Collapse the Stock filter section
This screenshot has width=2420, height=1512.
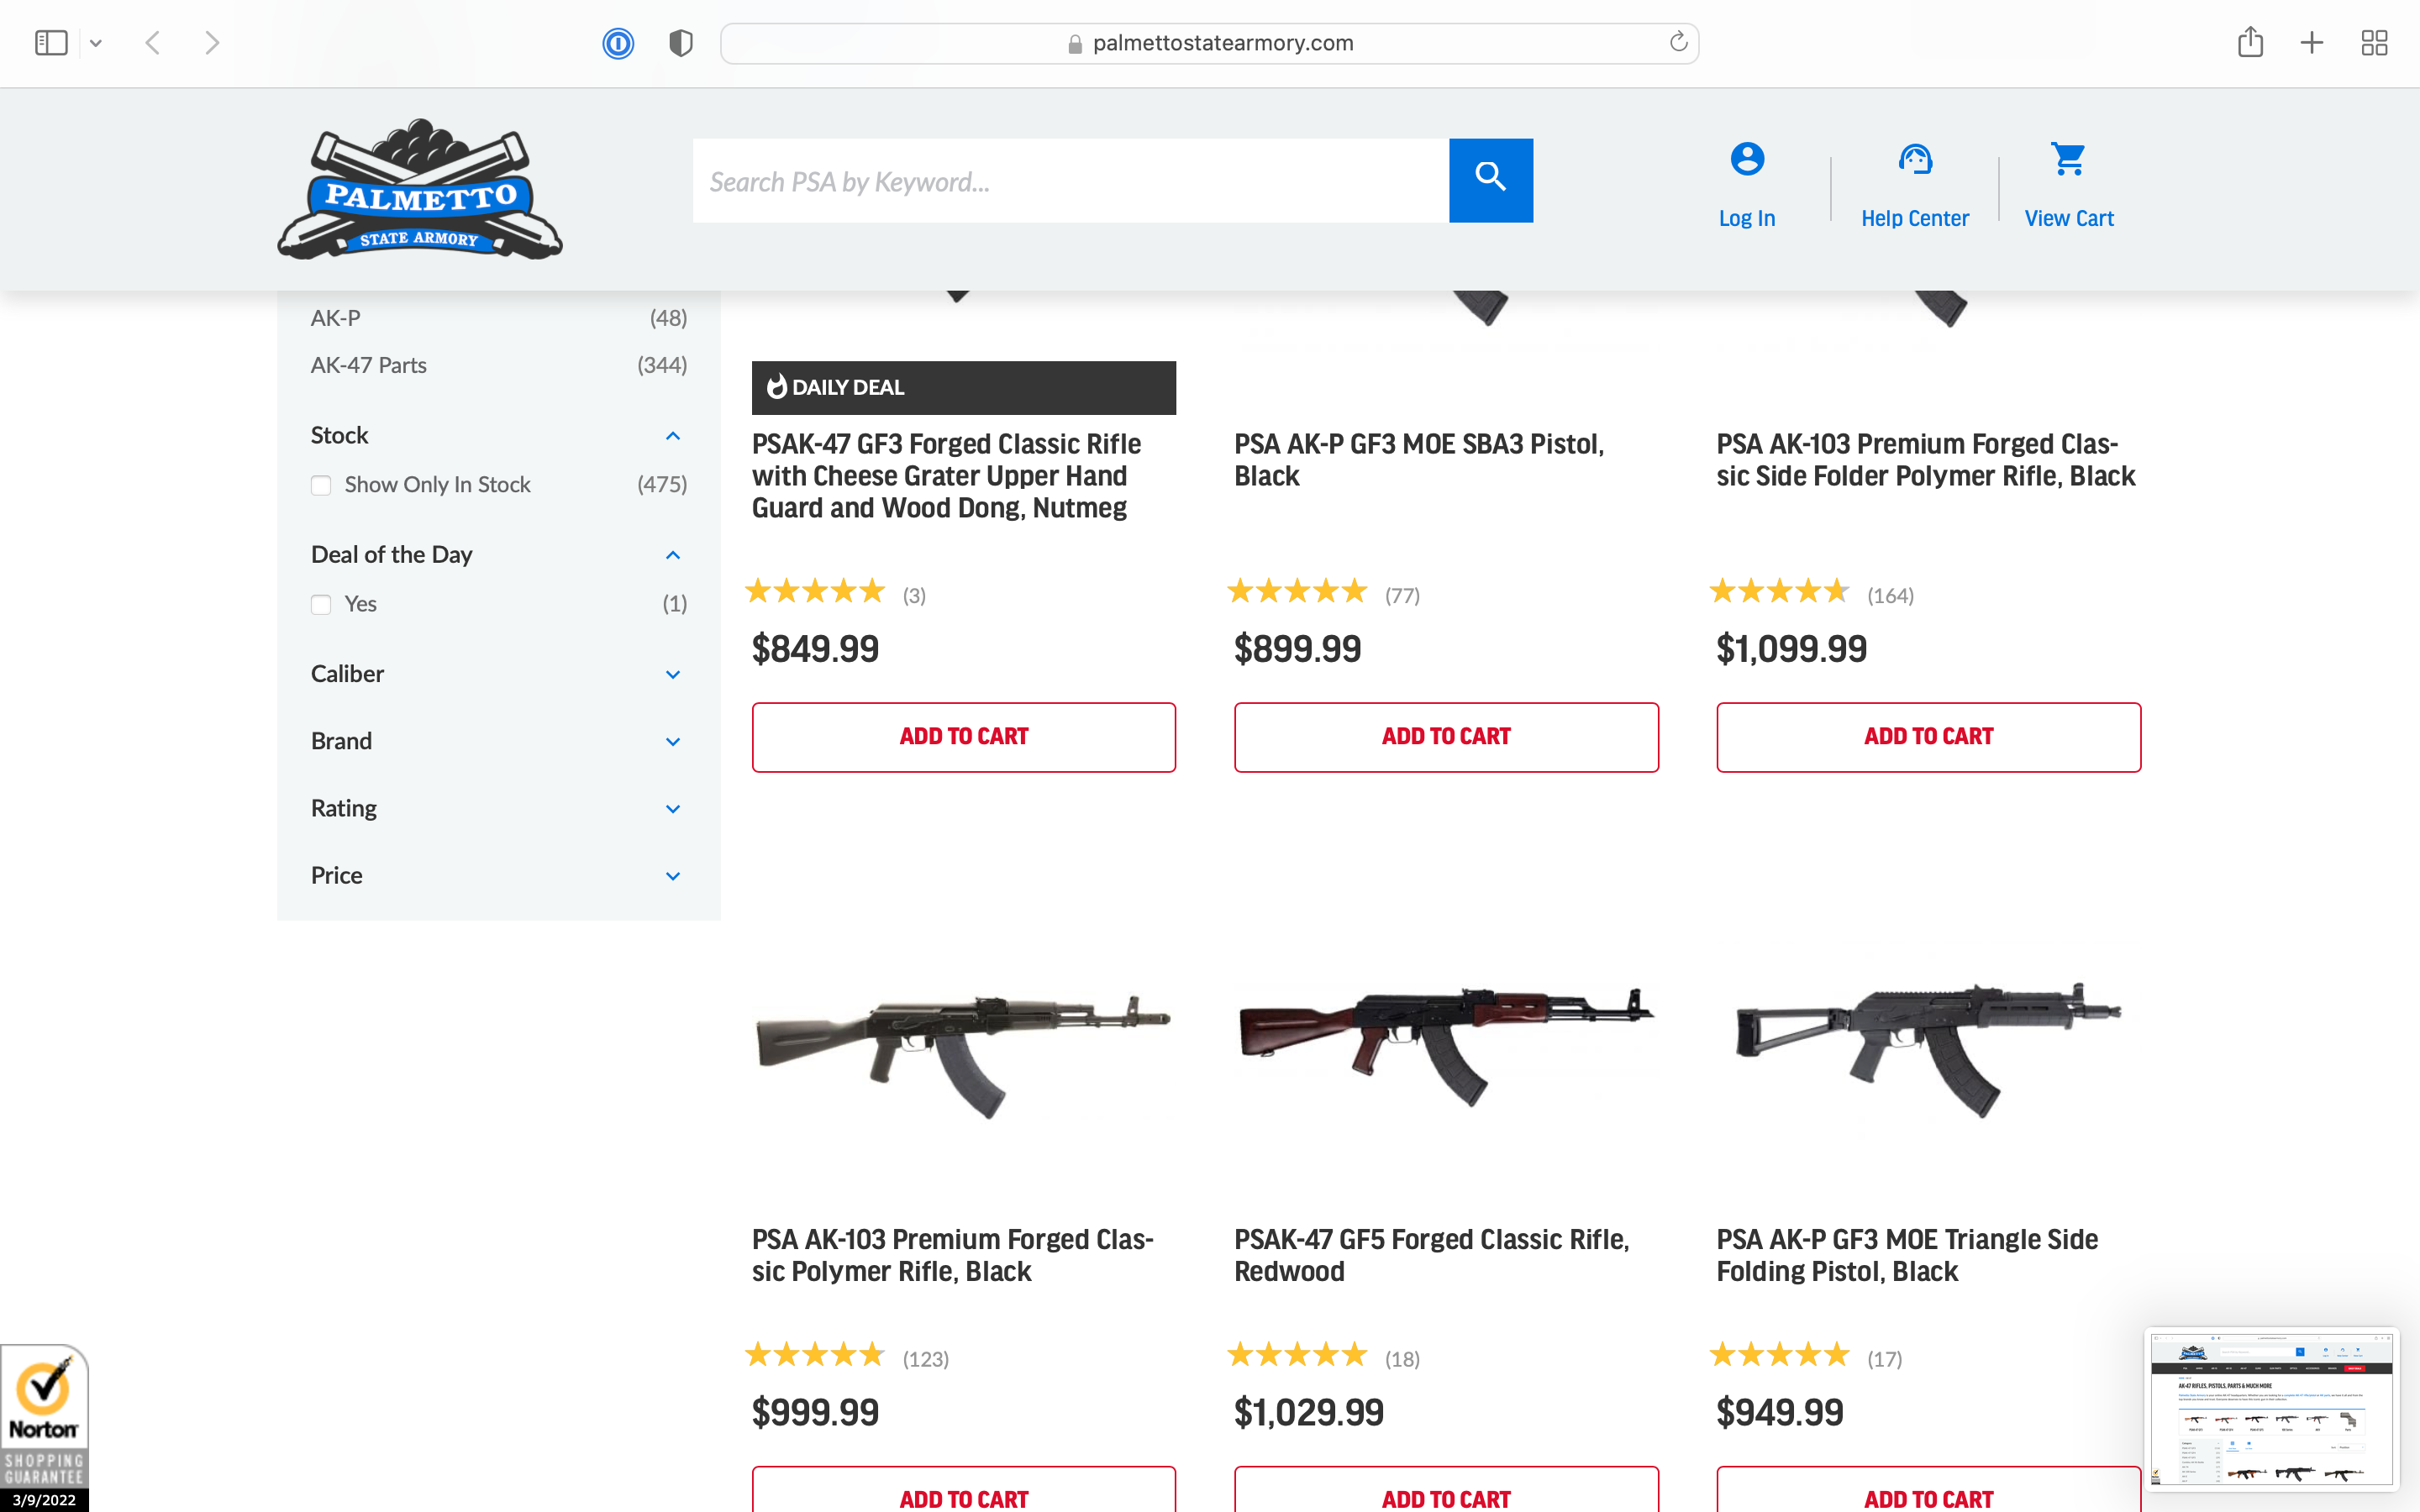click(673, 436)
